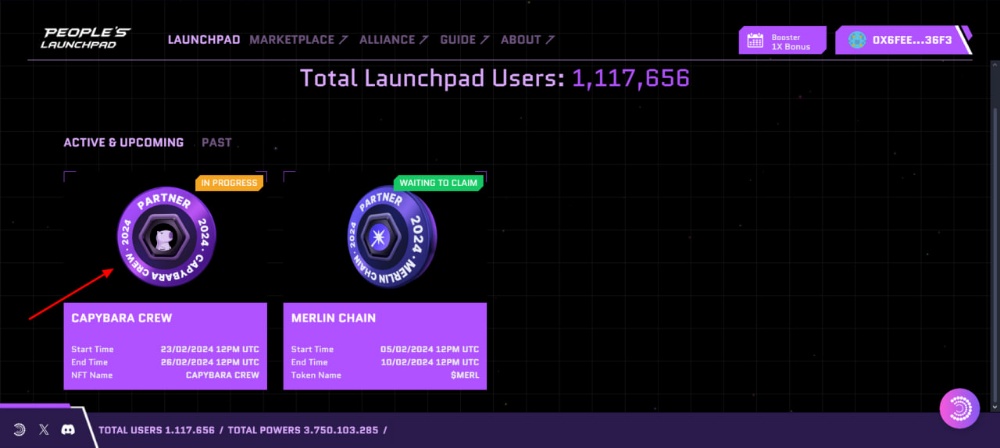Viewport: 1000px width, 448px height.
Task: Click the Booster 1X Bonus button
Action: 783,40
